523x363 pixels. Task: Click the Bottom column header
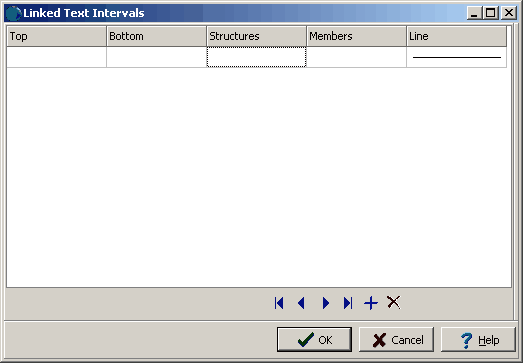pyautogui.click(x=156, y=36)
